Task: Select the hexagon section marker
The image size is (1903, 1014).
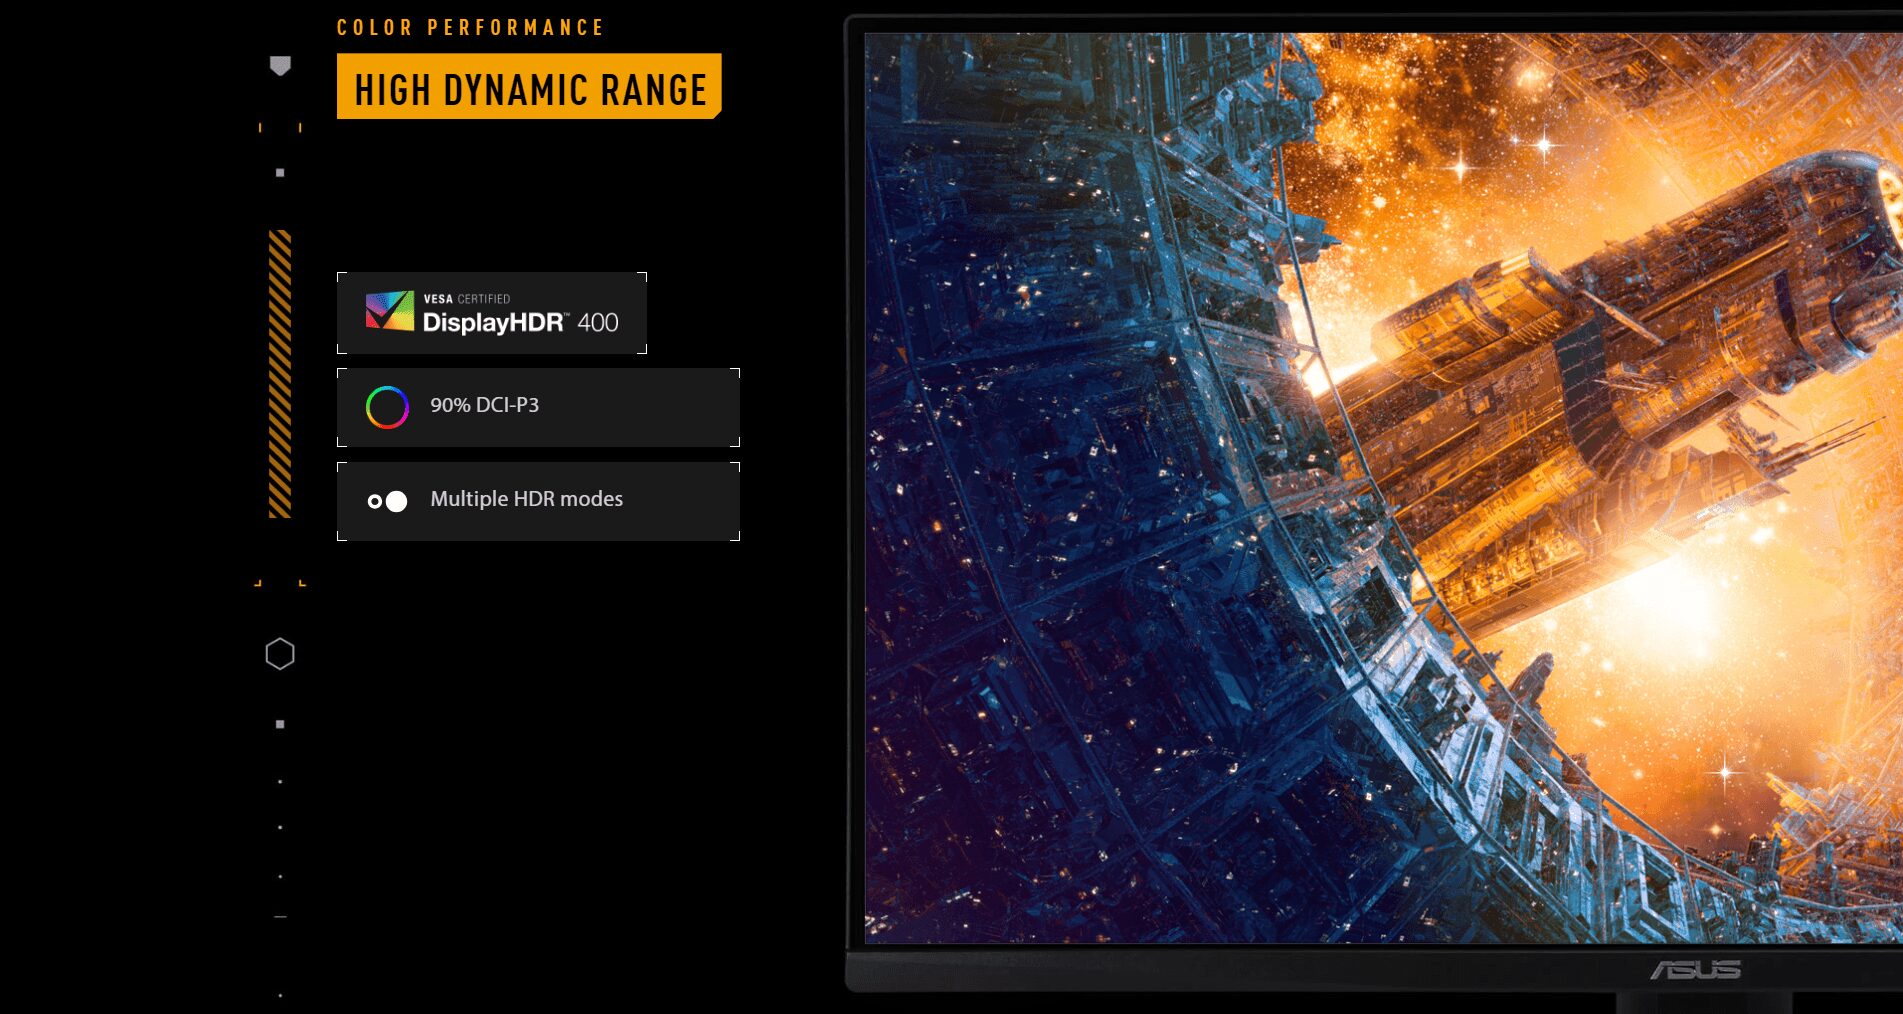Action: pos(280,654)
